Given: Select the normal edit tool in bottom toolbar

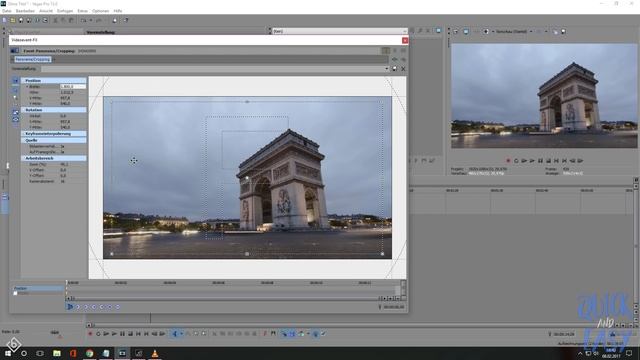Looking at the screenshot, I should coord(175,333).
